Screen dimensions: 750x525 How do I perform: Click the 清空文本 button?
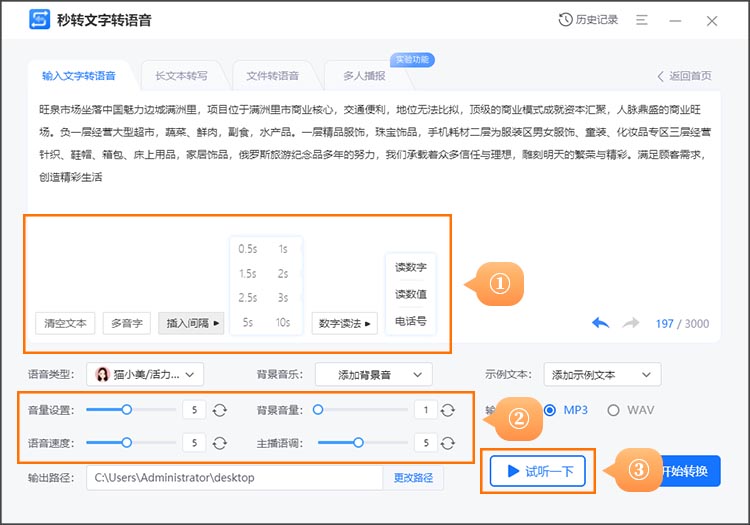[x=66, y=323]
